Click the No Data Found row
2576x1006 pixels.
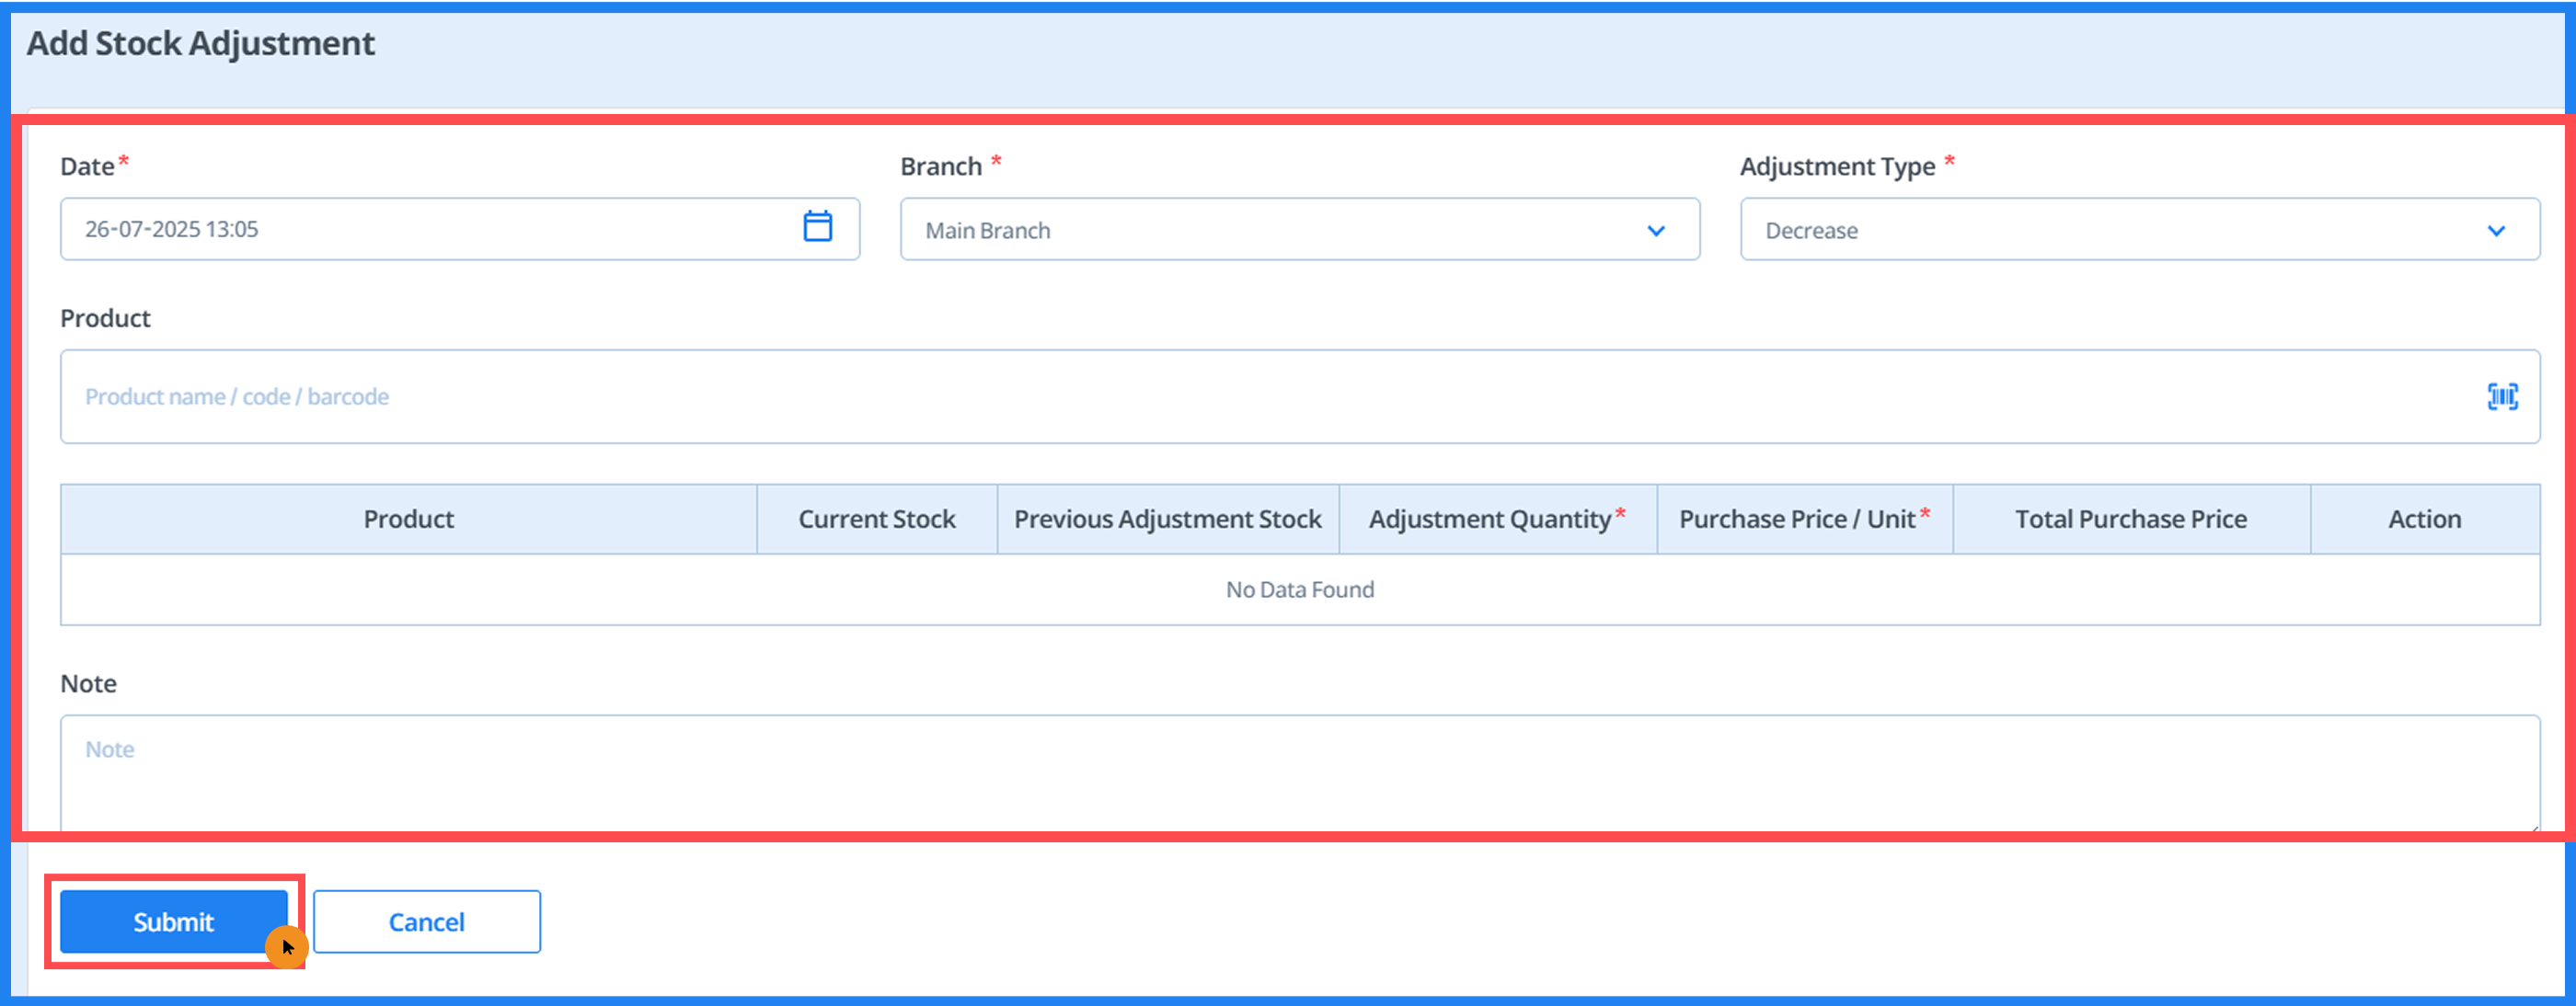tap(1299, 589)
